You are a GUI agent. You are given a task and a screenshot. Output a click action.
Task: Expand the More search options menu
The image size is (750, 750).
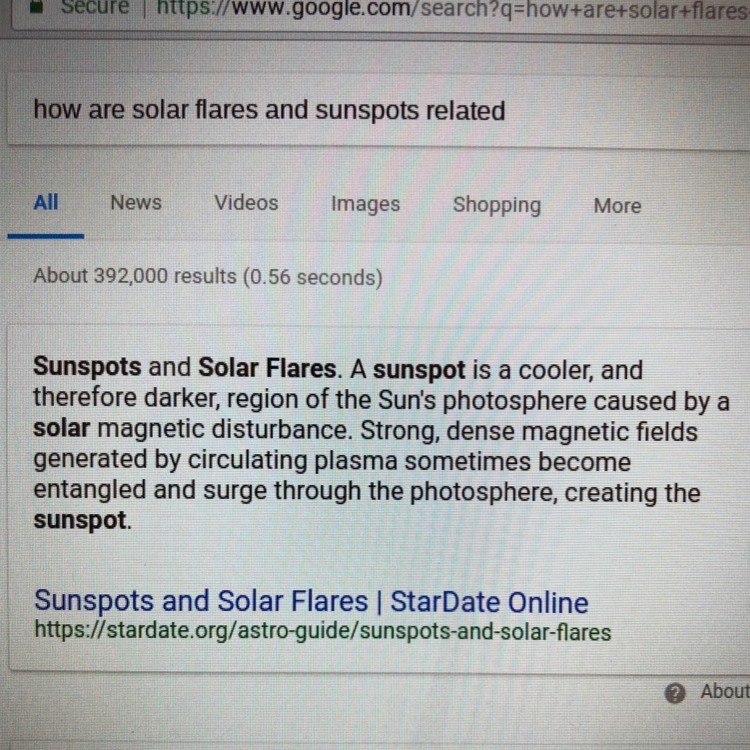point(617,206)
